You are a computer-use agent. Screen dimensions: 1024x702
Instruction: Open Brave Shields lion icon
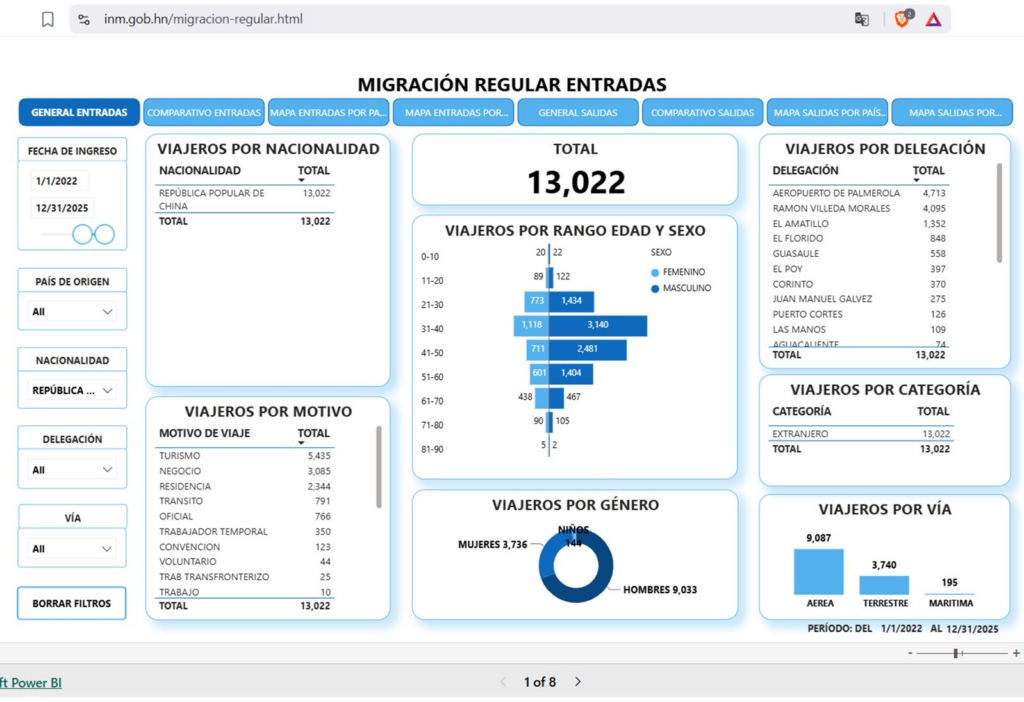pos(903,18)
